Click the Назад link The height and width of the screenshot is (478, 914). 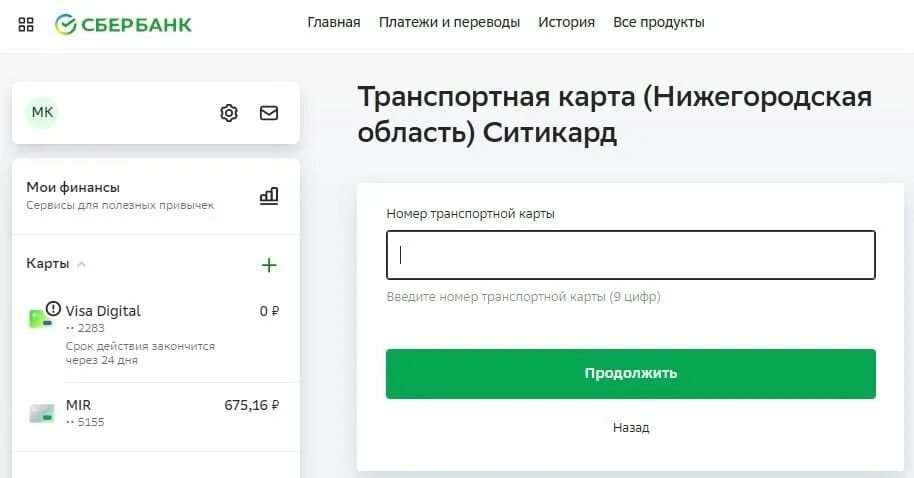pyautogui.click(x=631, y=427)
